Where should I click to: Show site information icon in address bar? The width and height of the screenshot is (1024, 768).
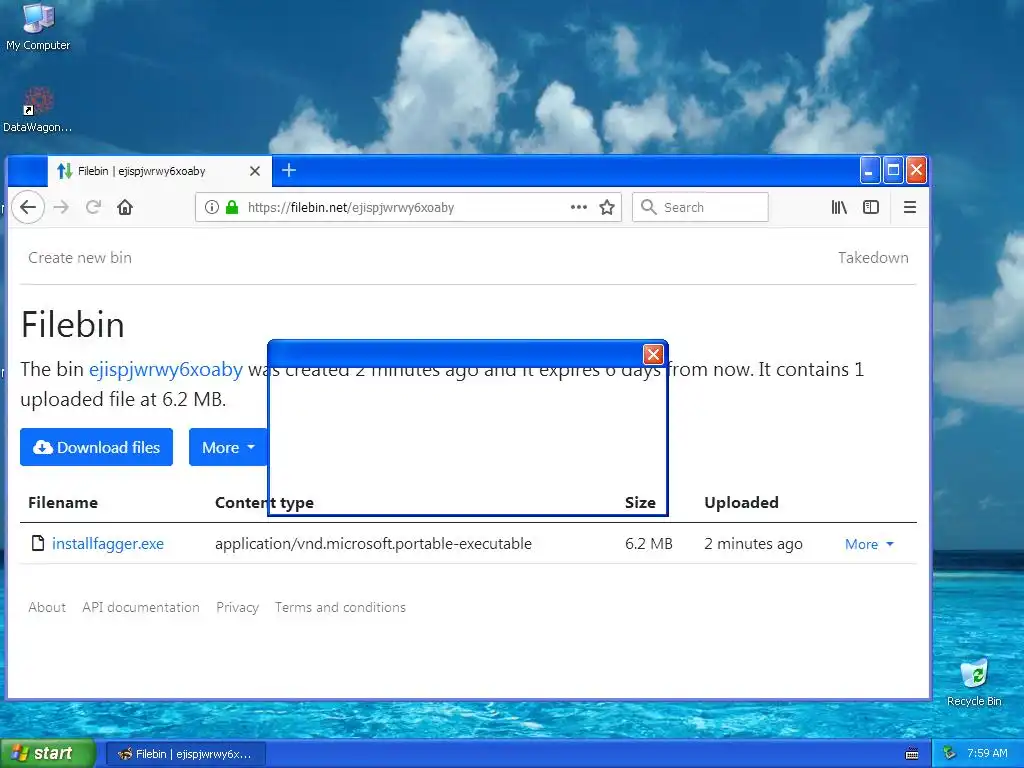[212, 208]
